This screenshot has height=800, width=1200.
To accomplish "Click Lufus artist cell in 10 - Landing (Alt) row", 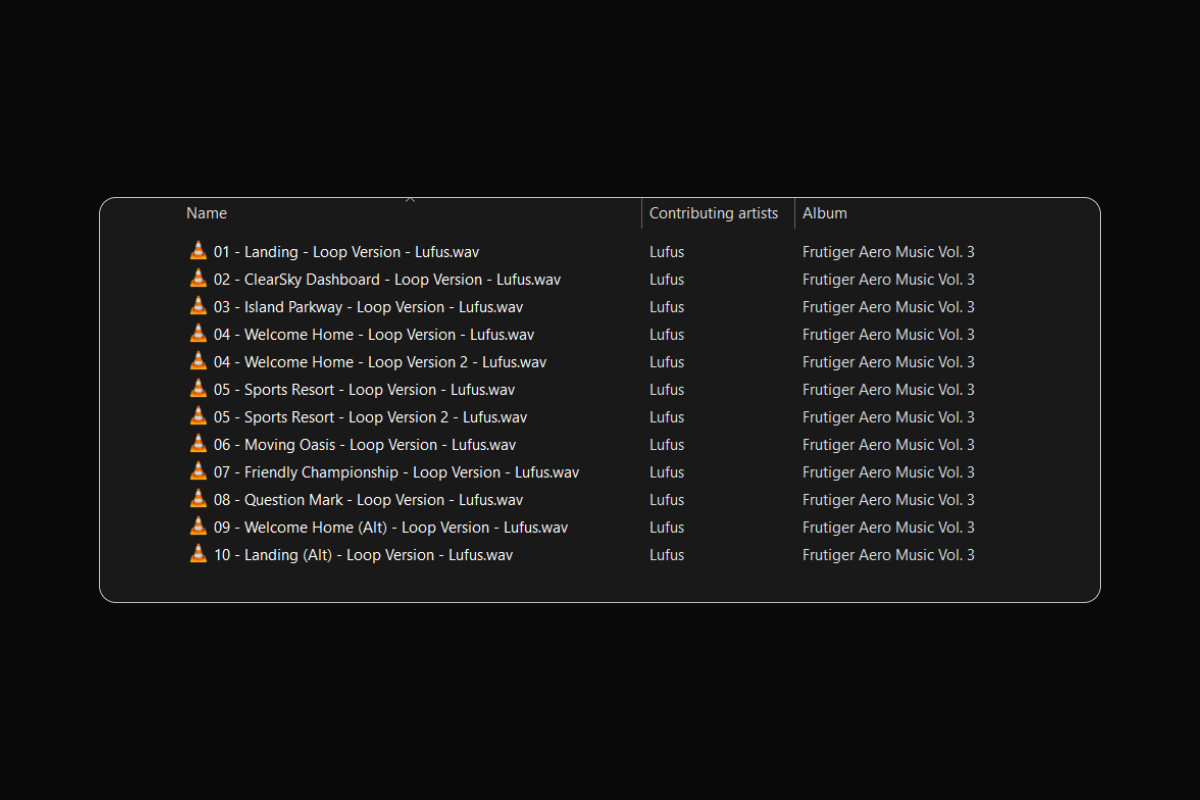I will [667, 555].
